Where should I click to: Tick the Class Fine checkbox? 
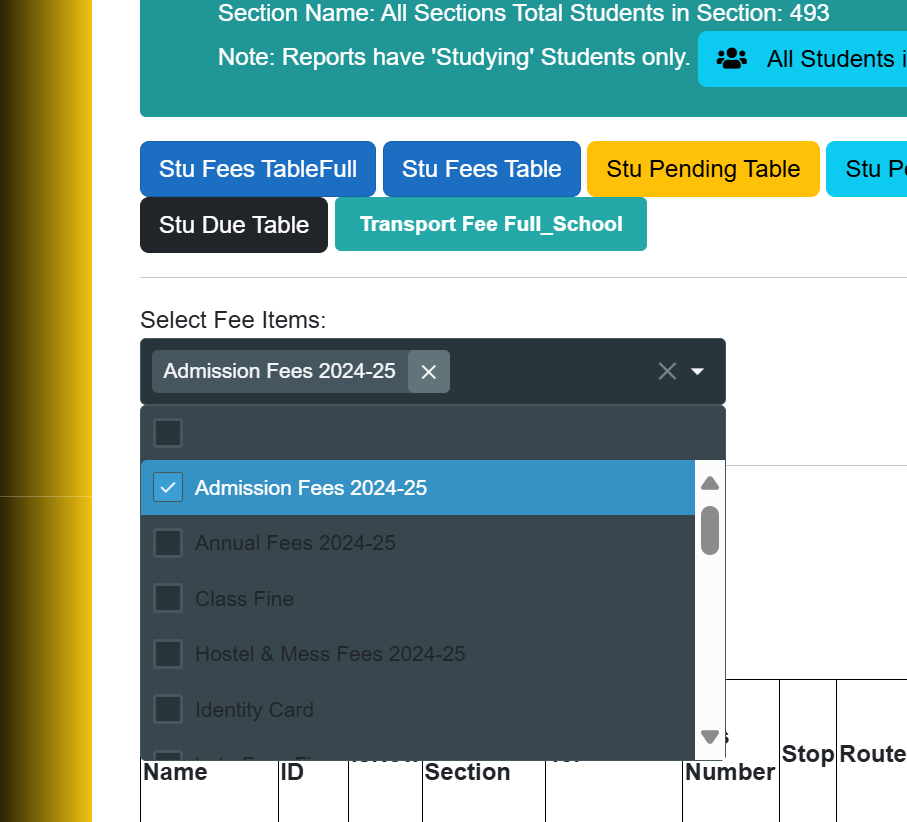click(x=168, y=599)
